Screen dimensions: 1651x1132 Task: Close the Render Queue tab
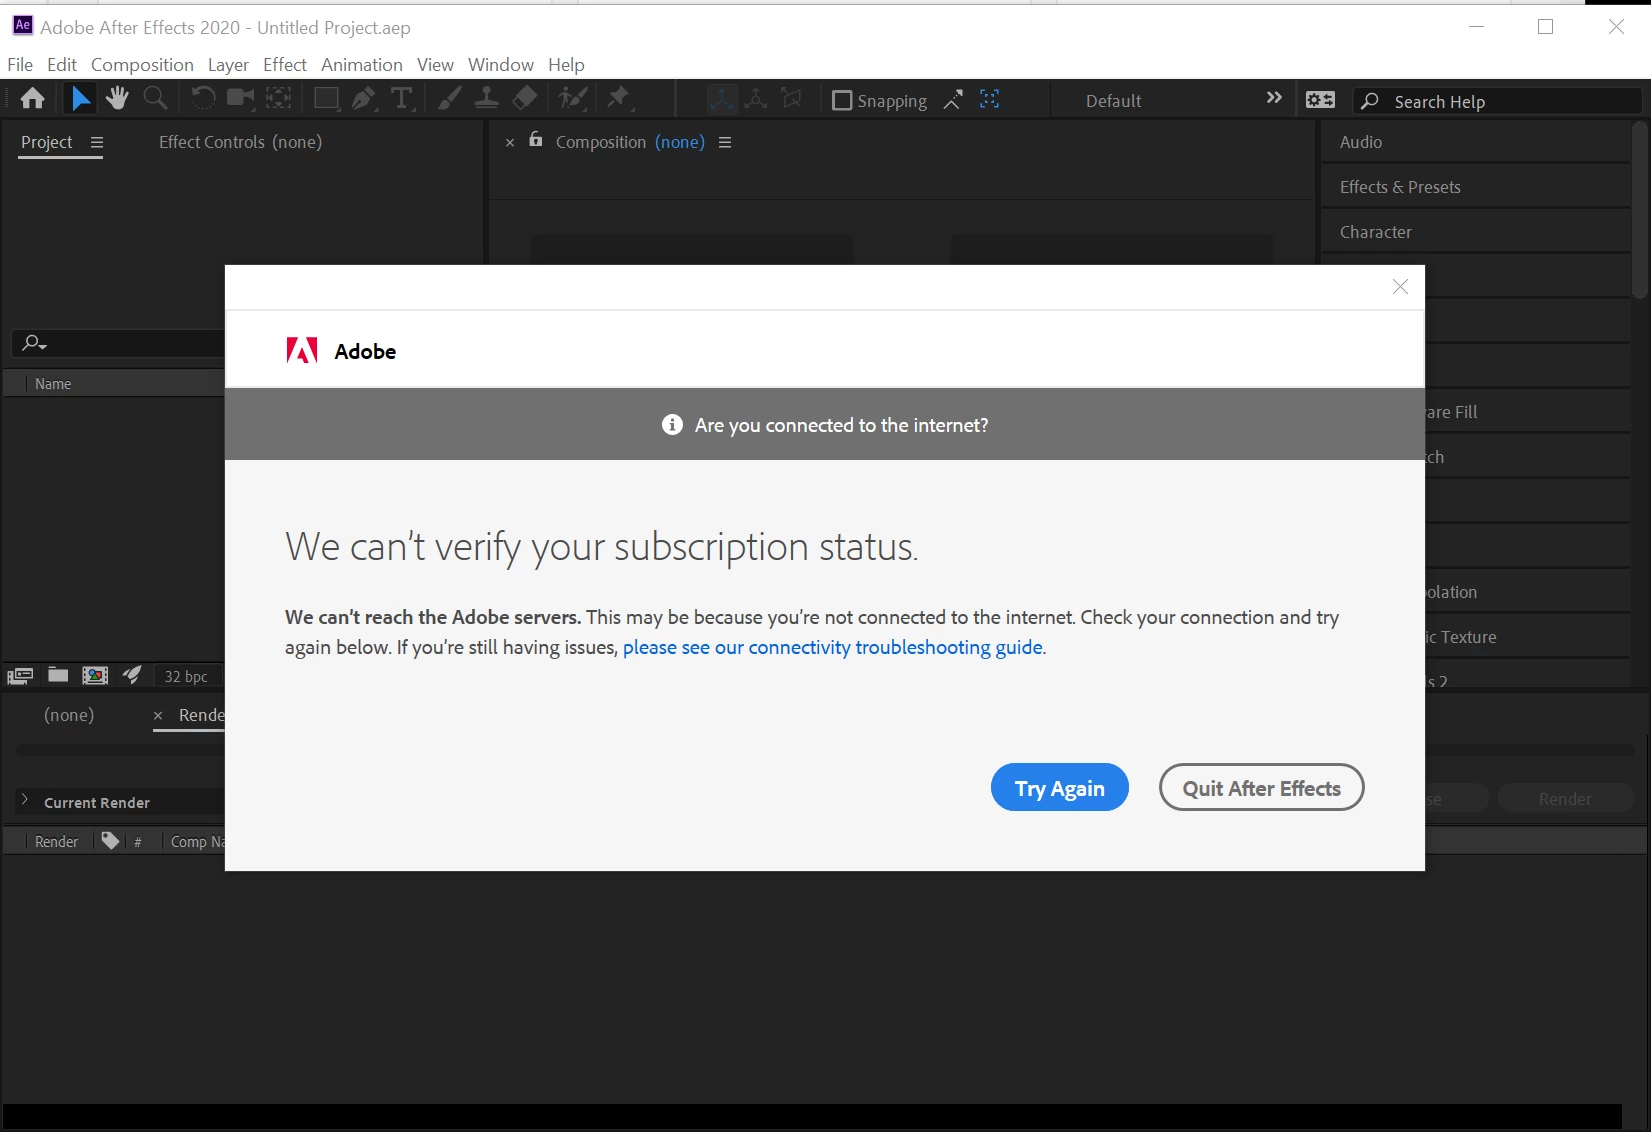point(158,716)
